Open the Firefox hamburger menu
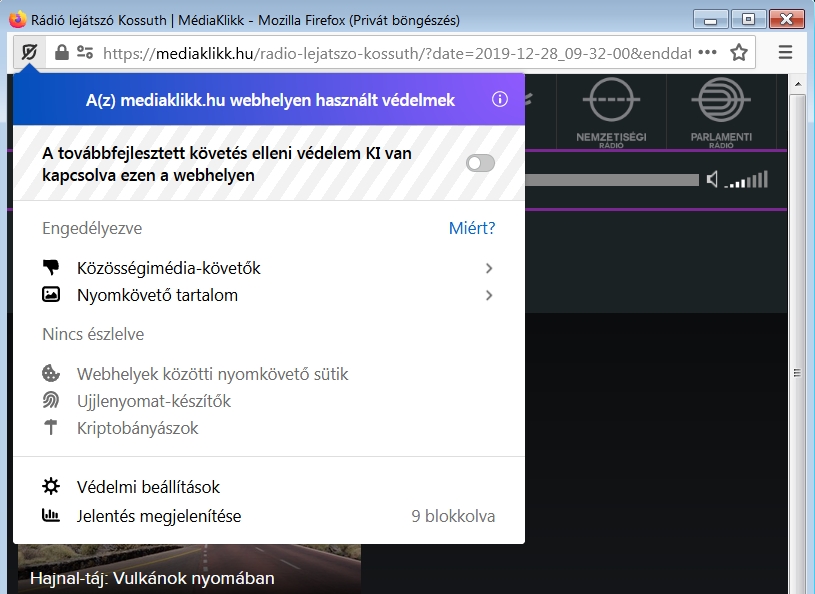Image resolution: width=815 pixels, height=594 pixels. coord(785,52)
